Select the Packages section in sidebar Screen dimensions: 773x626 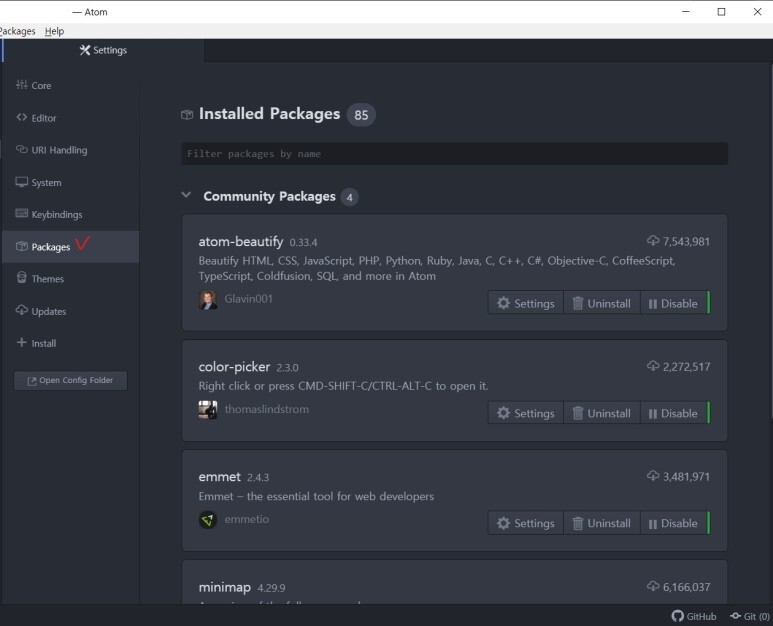point(70,246)
